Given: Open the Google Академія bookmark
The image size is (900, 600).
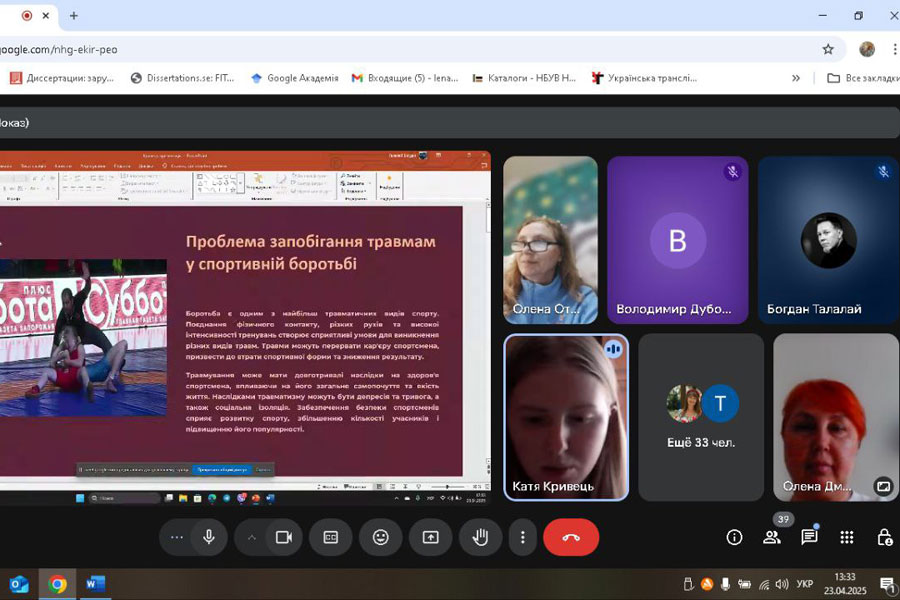Looking at the screenshot, I should tap(294, 78).
